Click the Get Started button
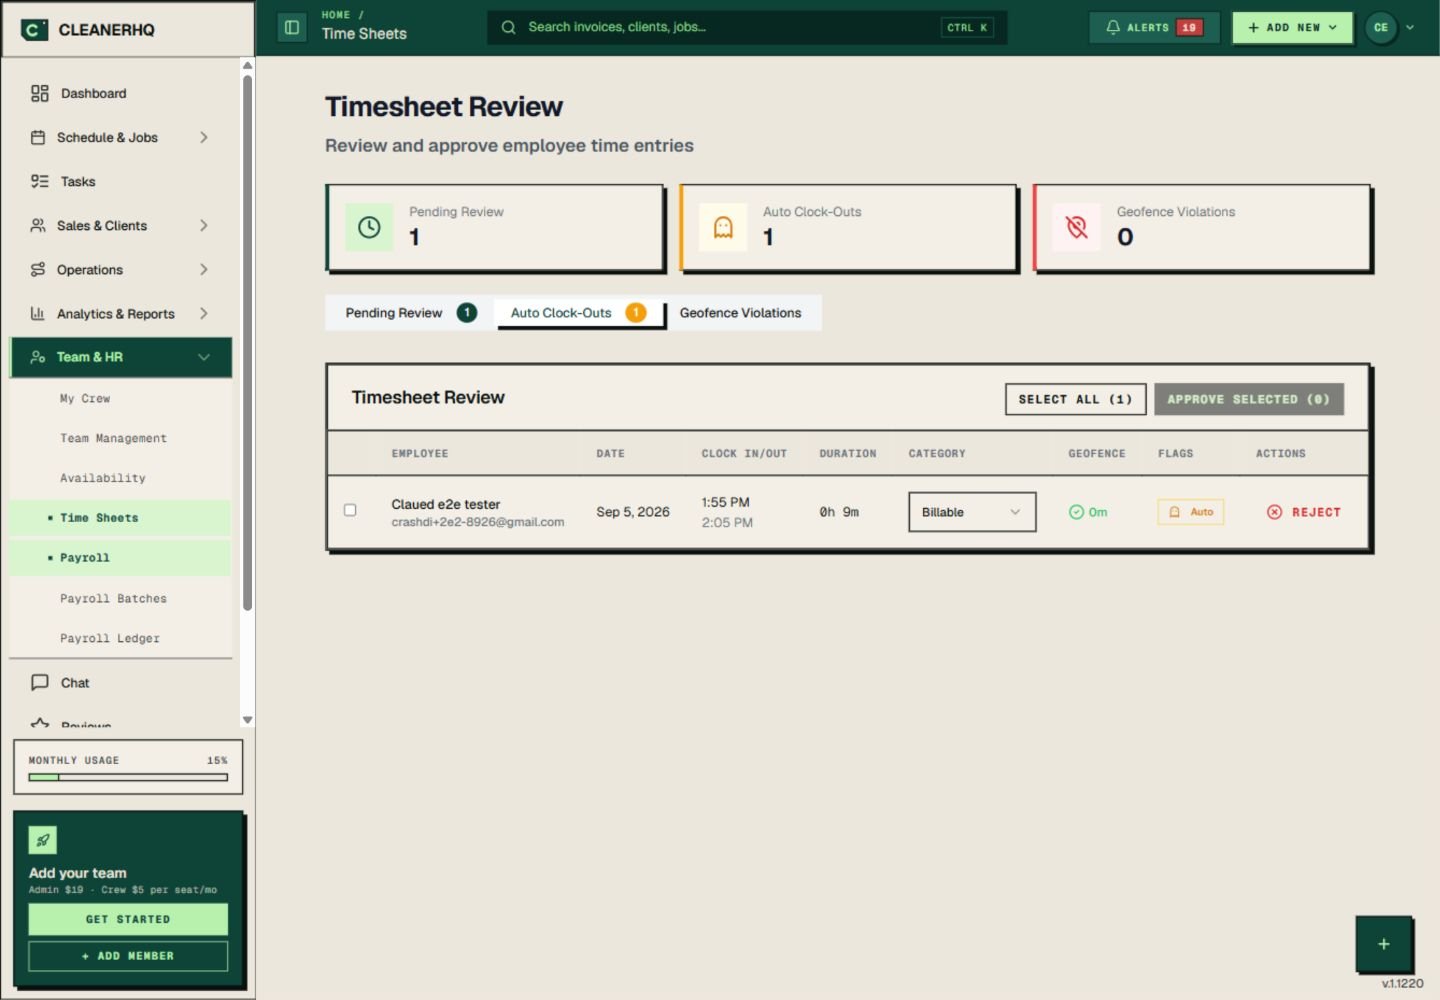The height and width of the screenshot is (1000, 1440). pos(128,919)
